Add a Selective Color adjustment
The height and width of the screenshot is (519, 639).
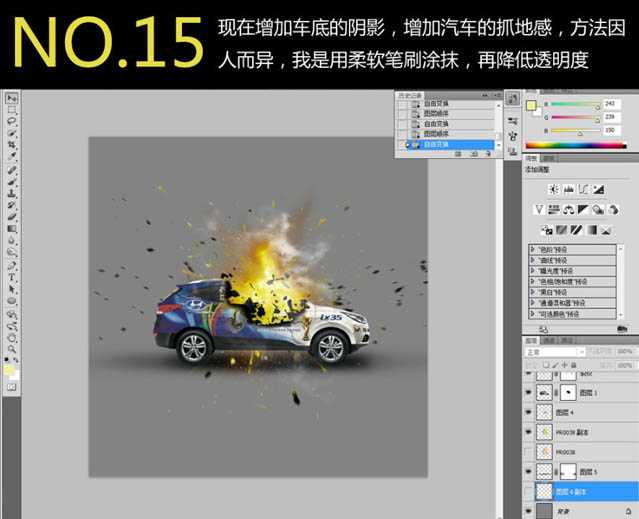pos(606,231)
